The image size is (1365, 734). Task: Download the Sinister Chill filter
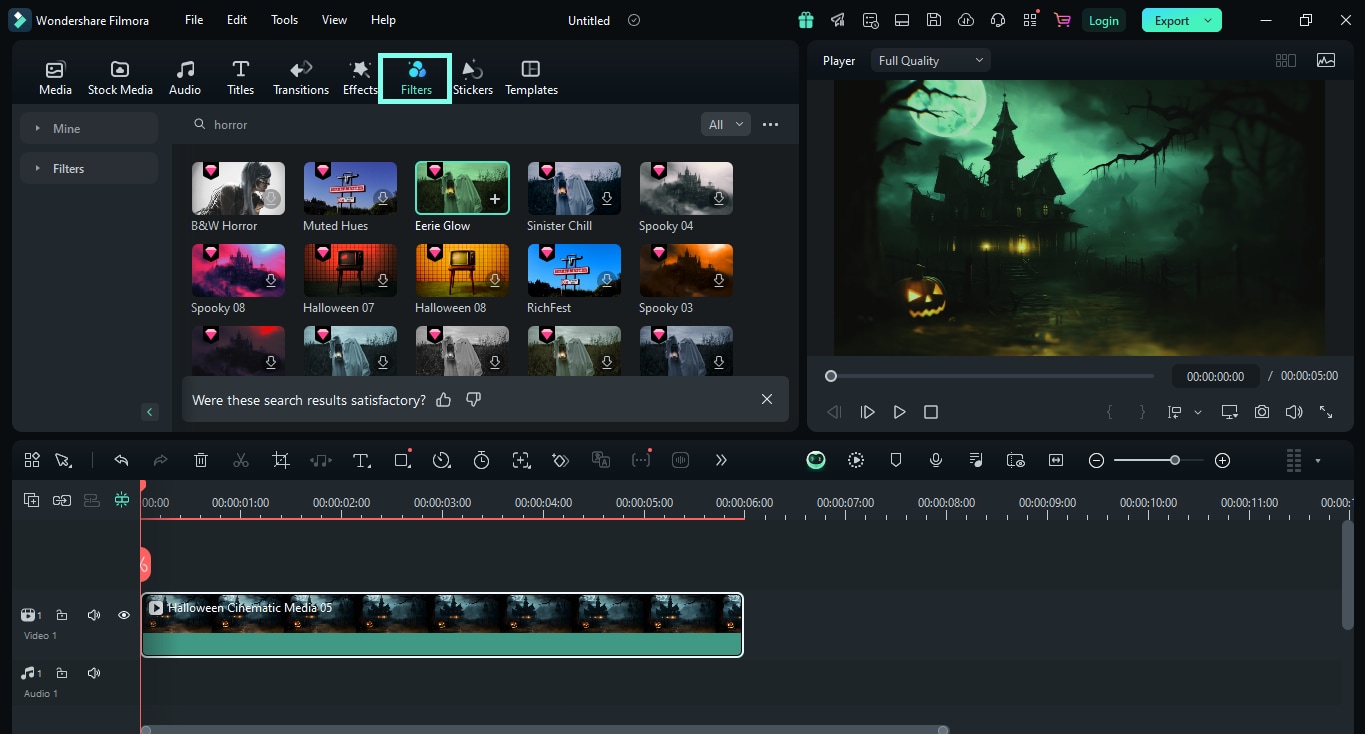pyautogui.click(x=607, y=199)
